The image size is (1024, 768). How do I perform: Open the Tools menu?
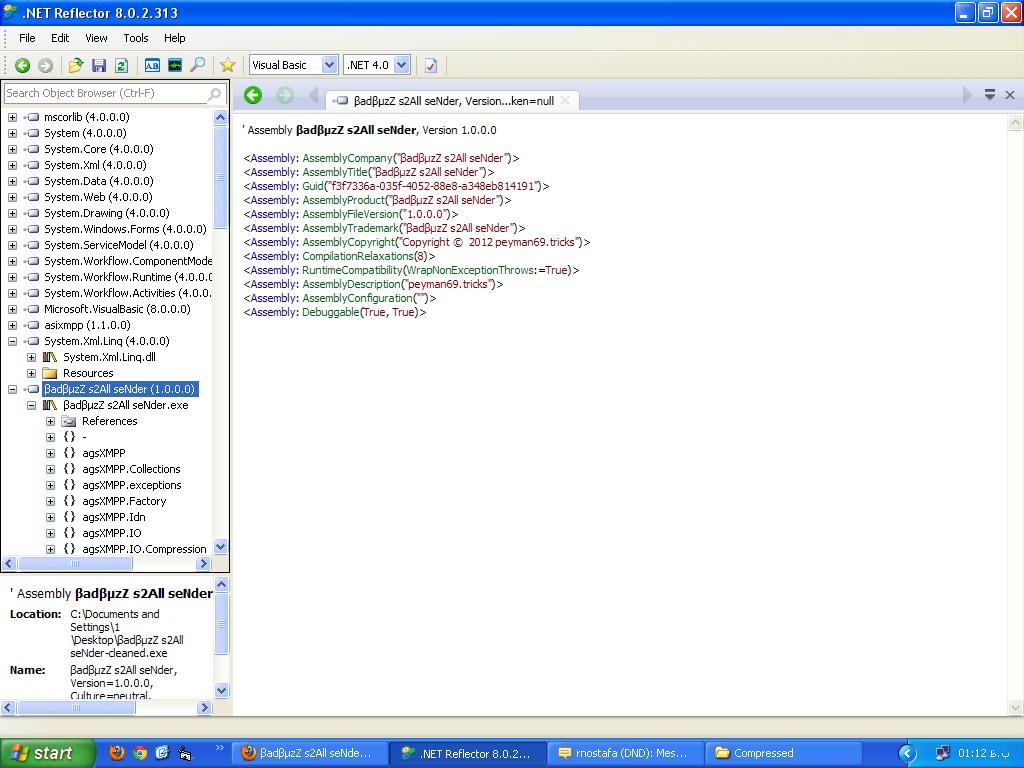coord(136,38)
